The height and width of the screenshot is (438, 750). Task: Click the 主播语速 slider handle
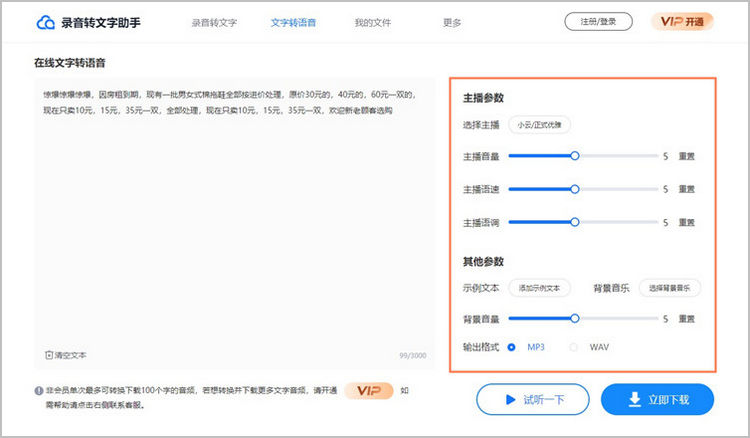pos(574,189)
